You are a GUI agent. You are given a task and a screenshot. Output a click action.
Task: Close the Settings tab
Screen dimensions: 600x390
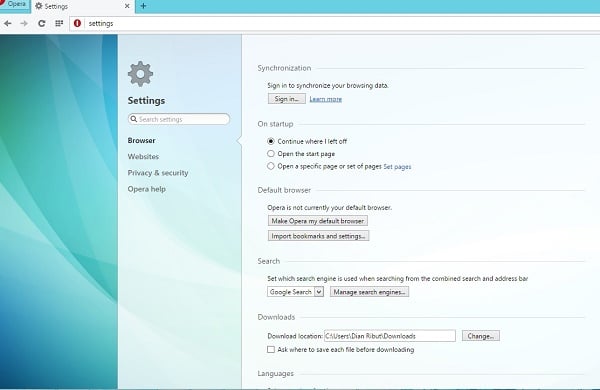click(x=127, y=6)
